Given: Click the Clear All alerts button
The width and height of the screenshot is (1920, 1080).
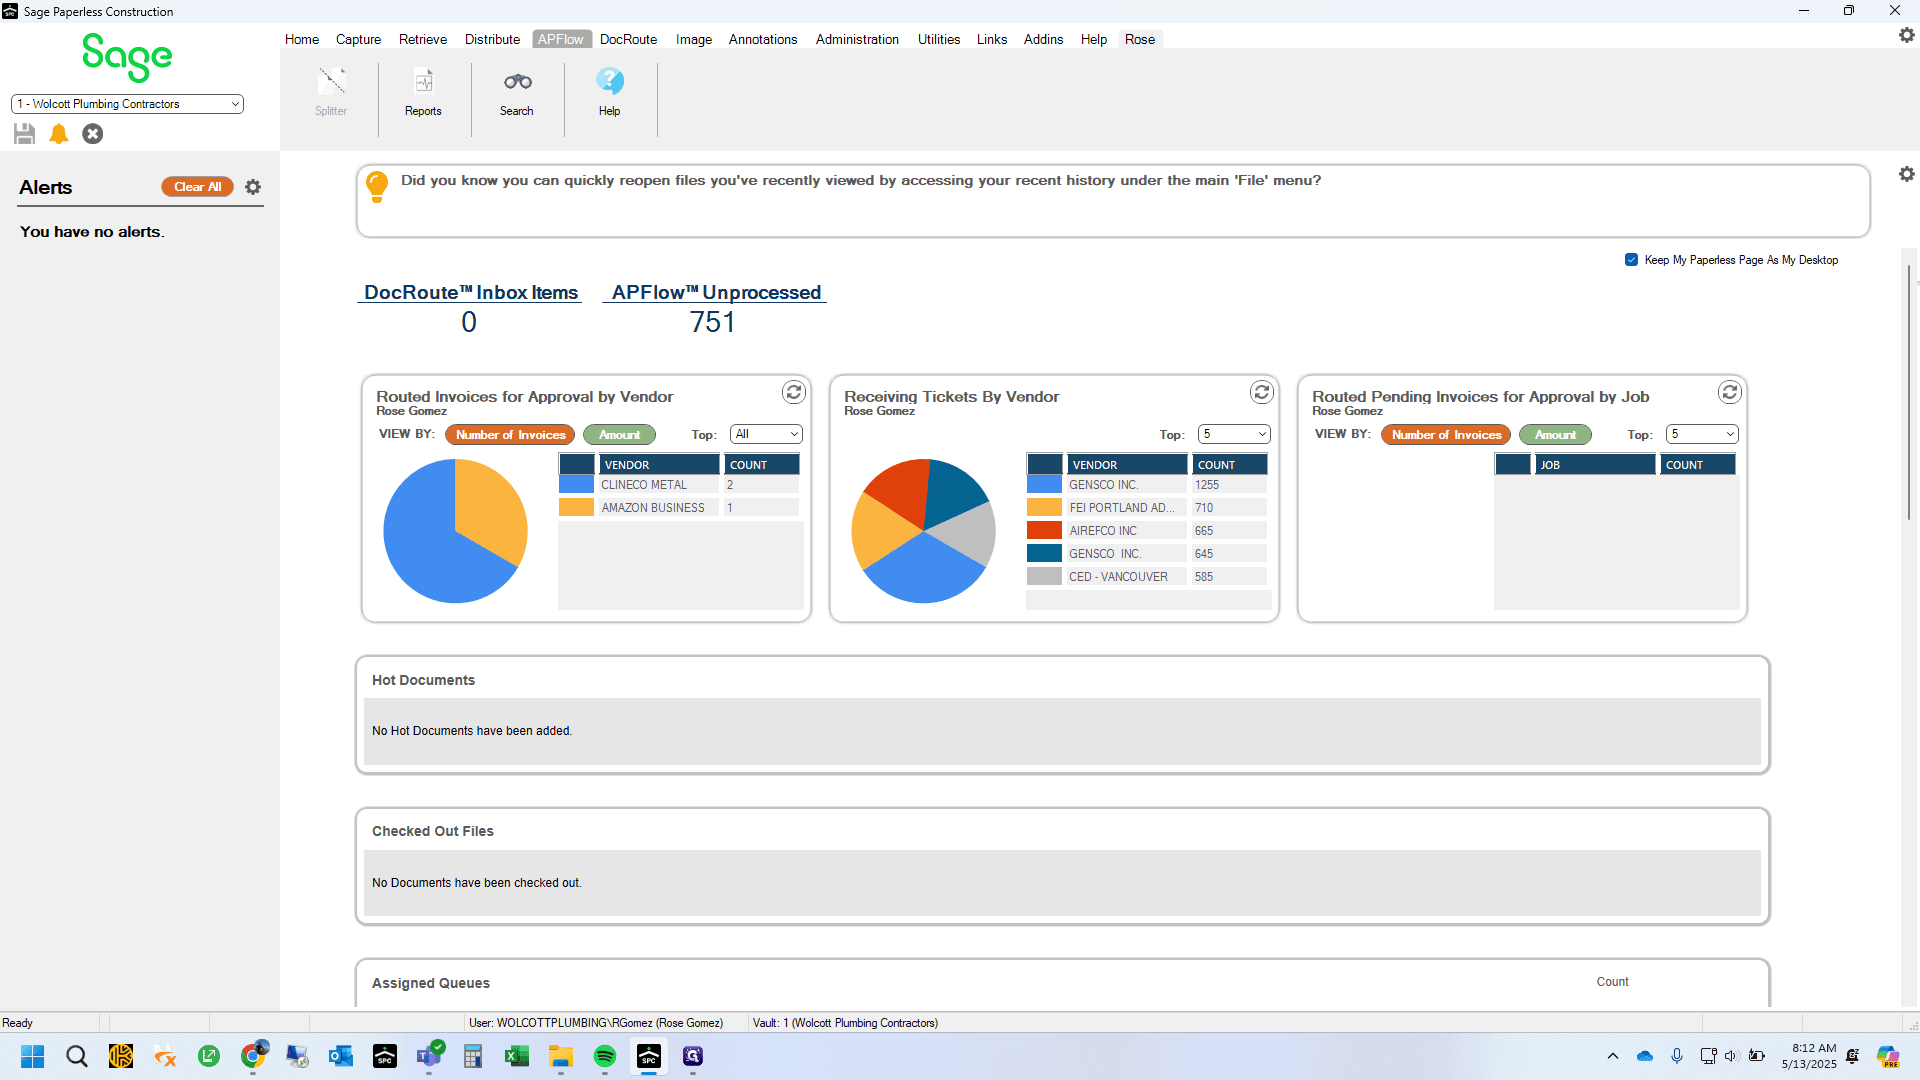Looking at the screenshot, I should [198, 187].
